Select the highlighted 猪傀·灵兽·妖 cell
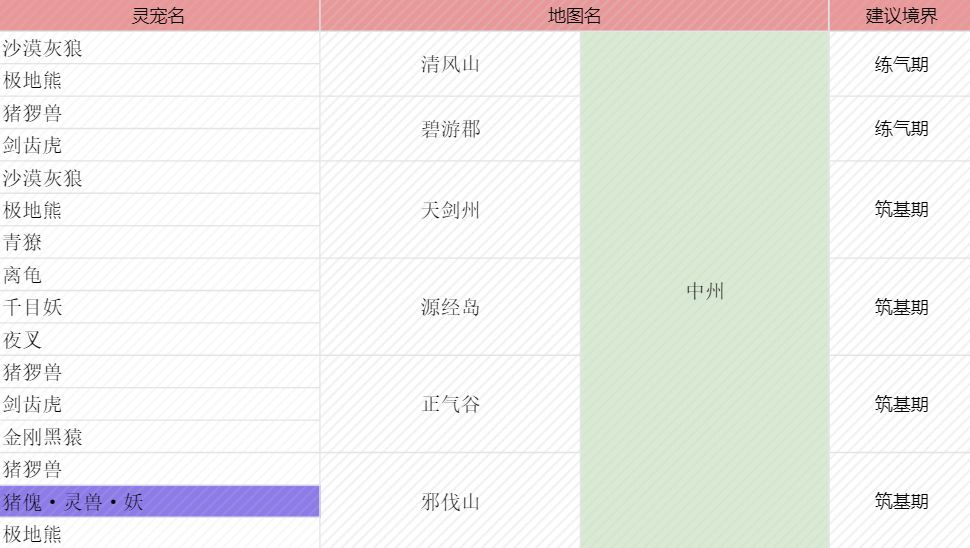Screen dimensions: 970x548 click(x=159, y=502)
